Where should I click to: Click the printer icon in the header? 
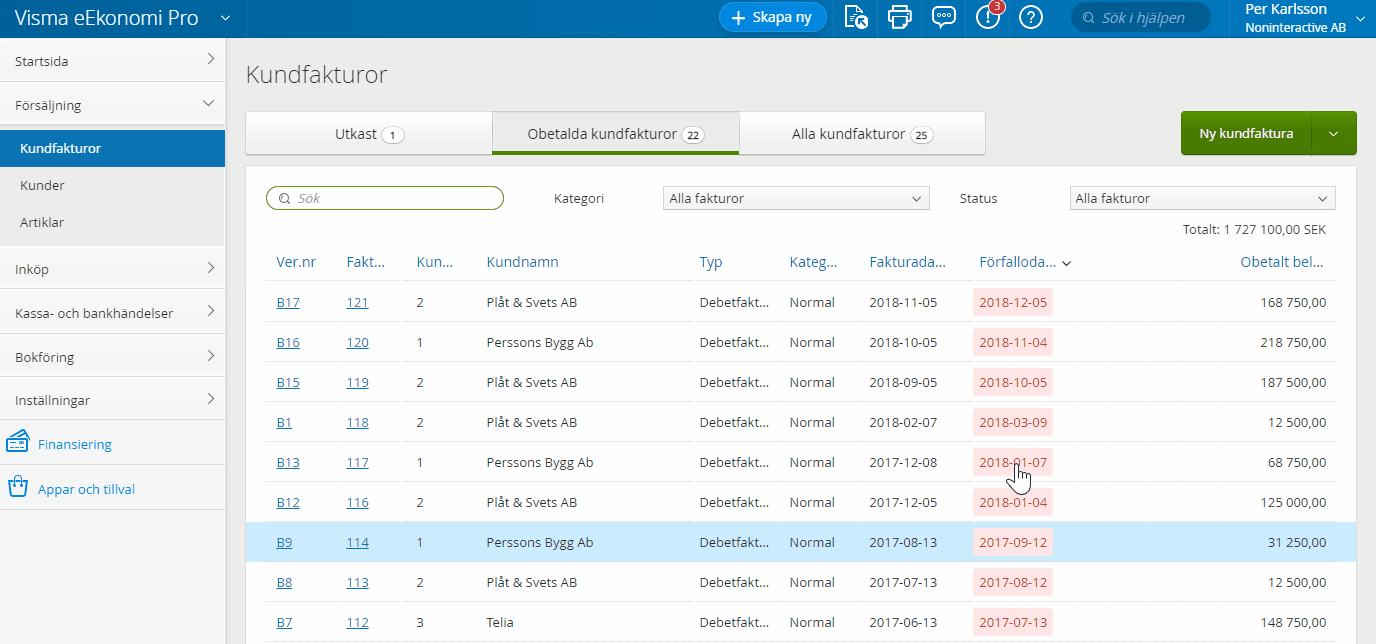click(x=900, y=17)
